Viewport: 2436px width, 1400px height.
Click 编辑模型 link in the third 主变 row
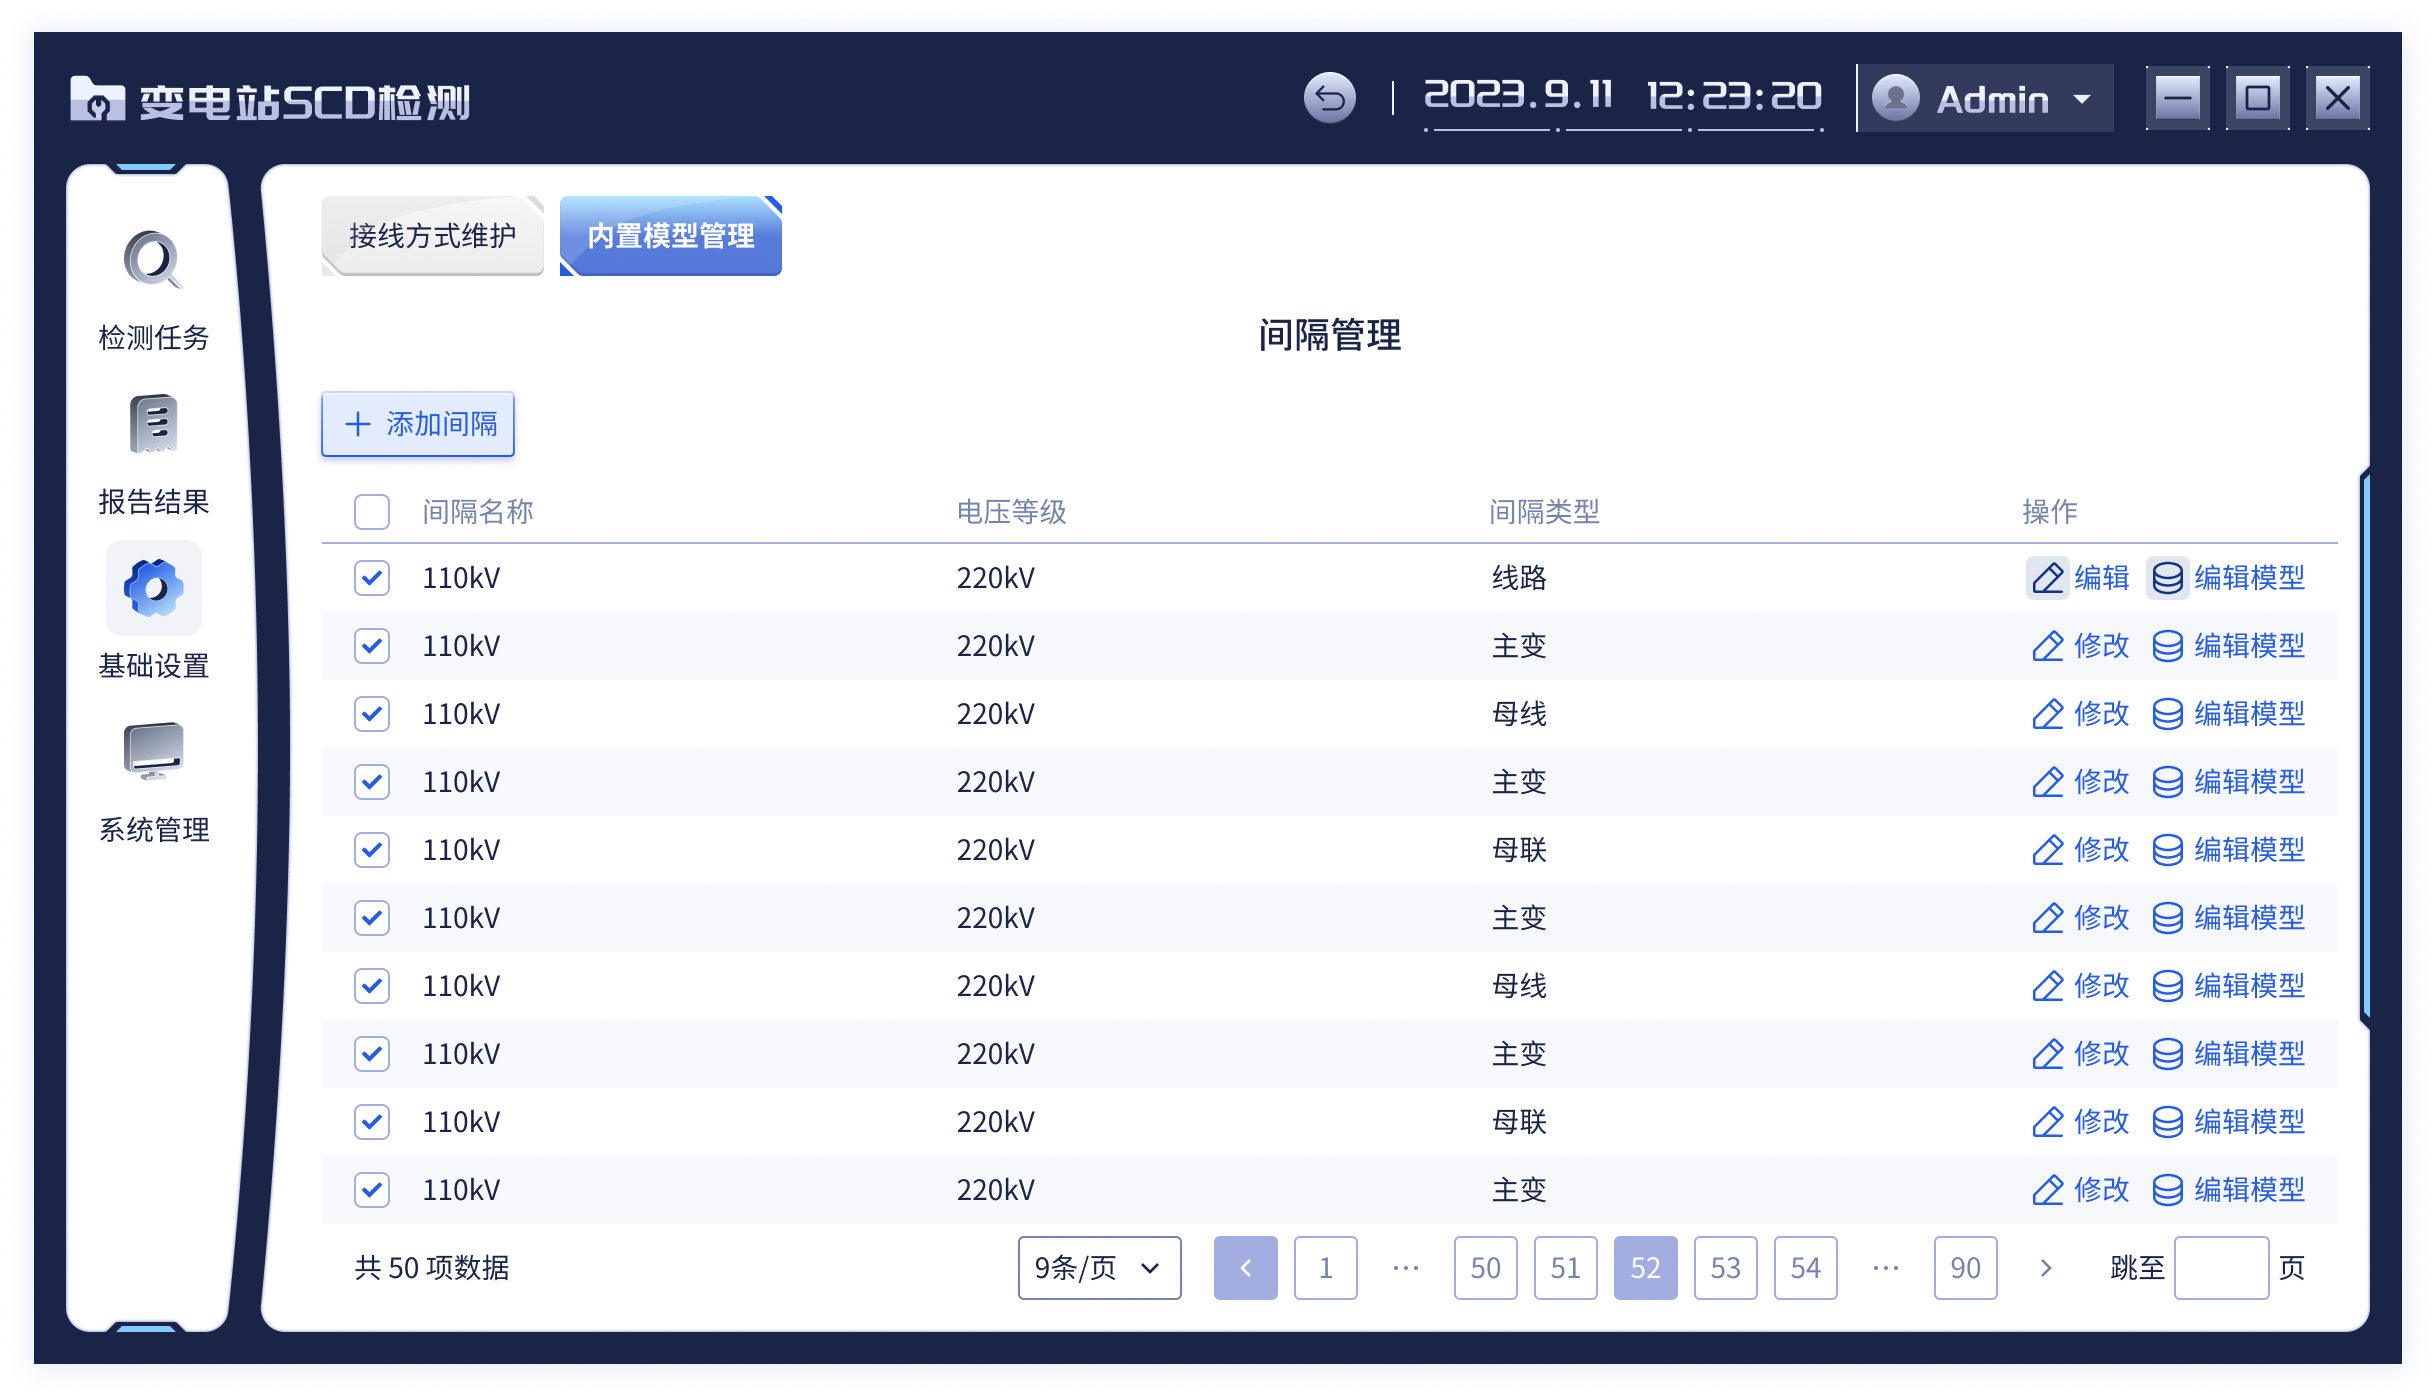[2249, 918]
